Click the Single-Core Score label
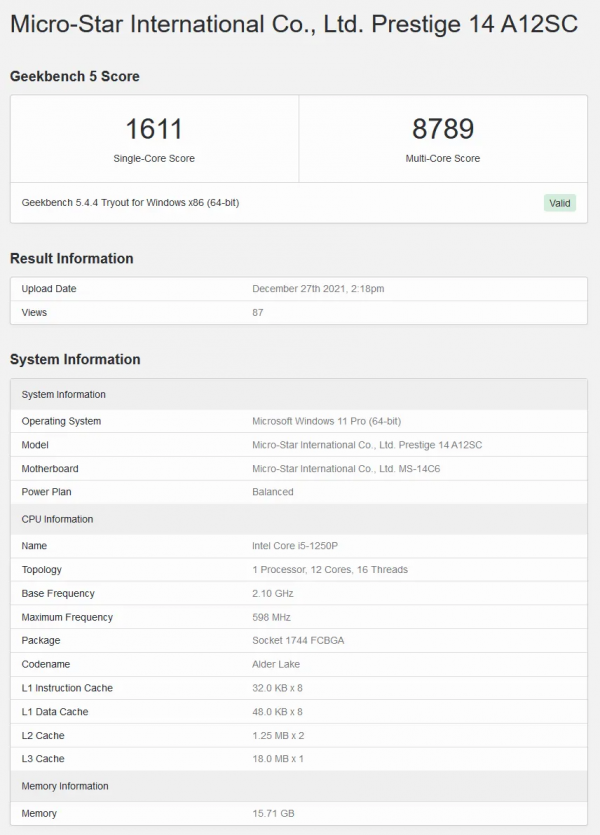This screenshot has width=600, height=835. click(x=154, y=158)
